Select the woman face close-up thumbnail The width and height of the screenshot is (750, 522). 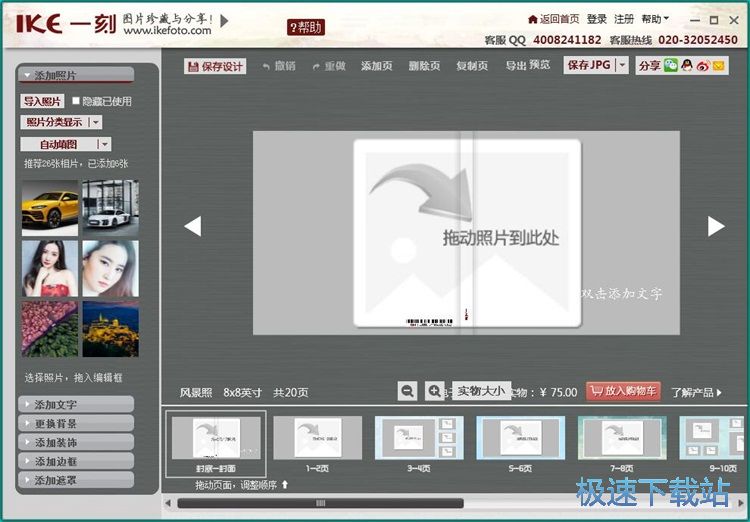tap(110, 268)
